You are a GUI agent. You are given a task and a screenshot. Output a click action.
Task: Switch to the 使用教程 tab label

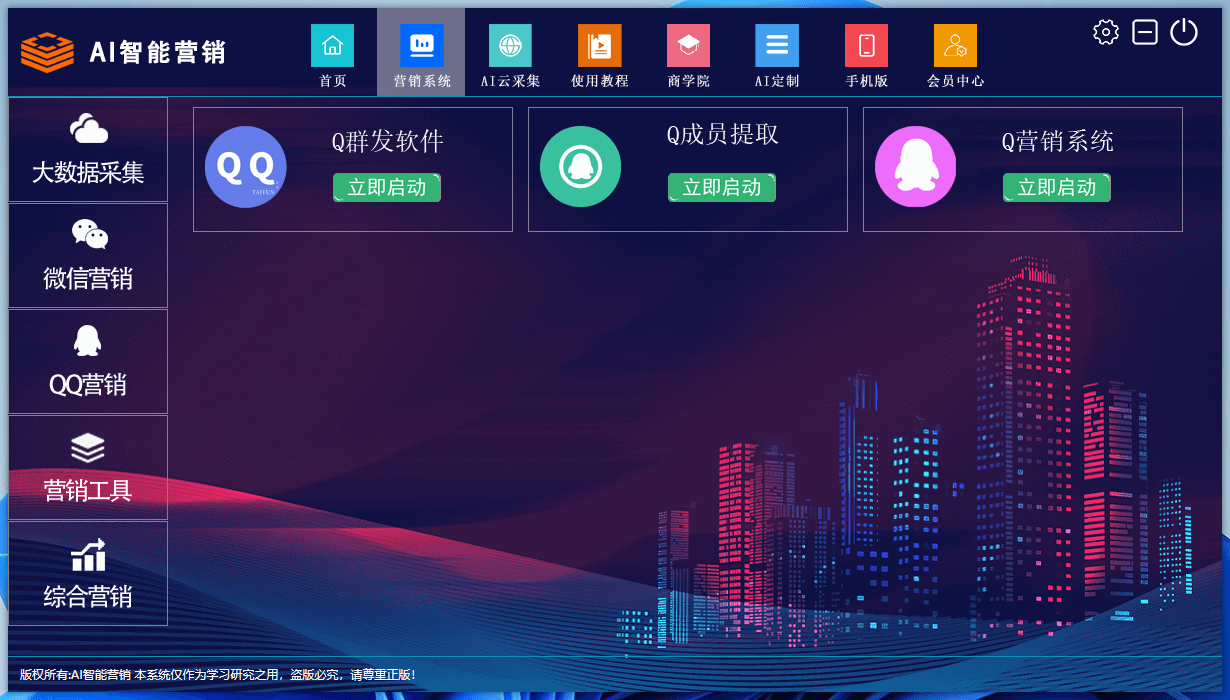tap(599, 81)
